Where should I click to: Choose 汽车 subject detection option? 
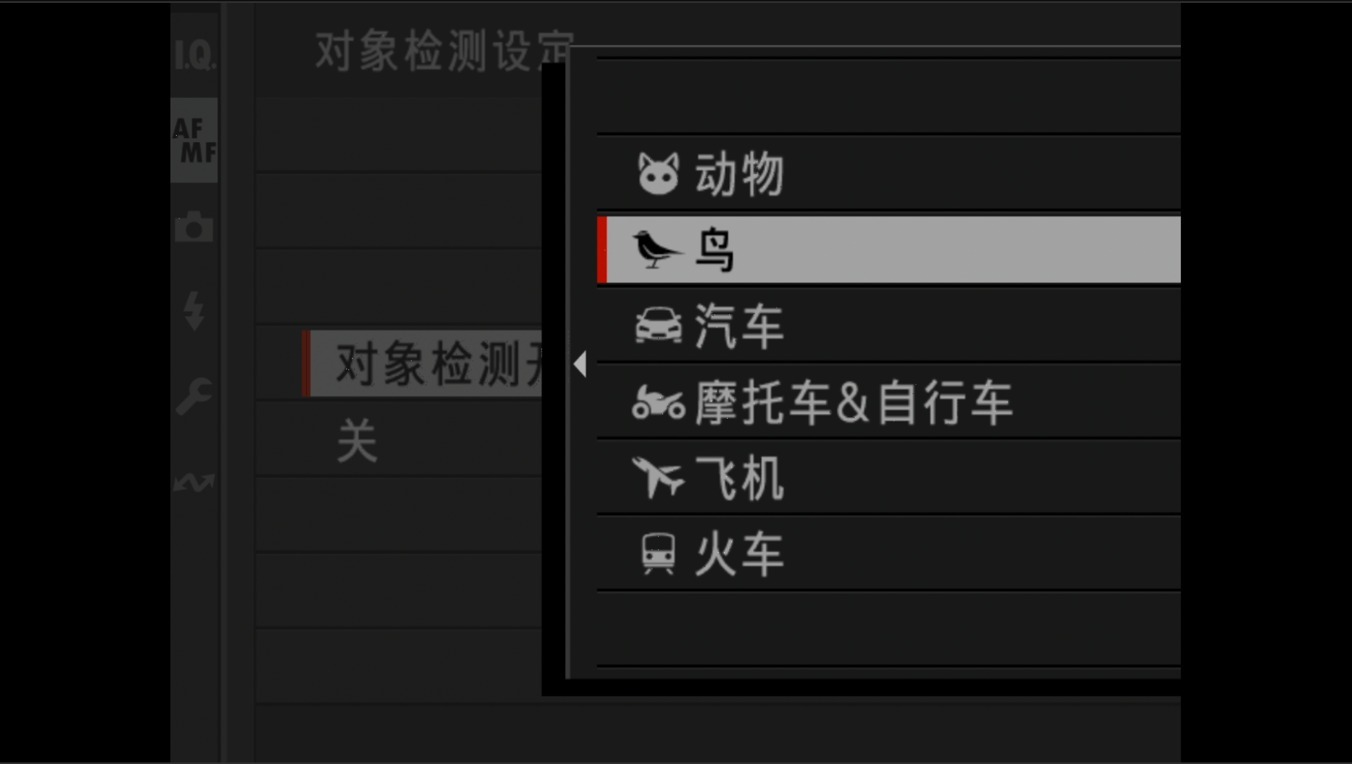(888, 326)
